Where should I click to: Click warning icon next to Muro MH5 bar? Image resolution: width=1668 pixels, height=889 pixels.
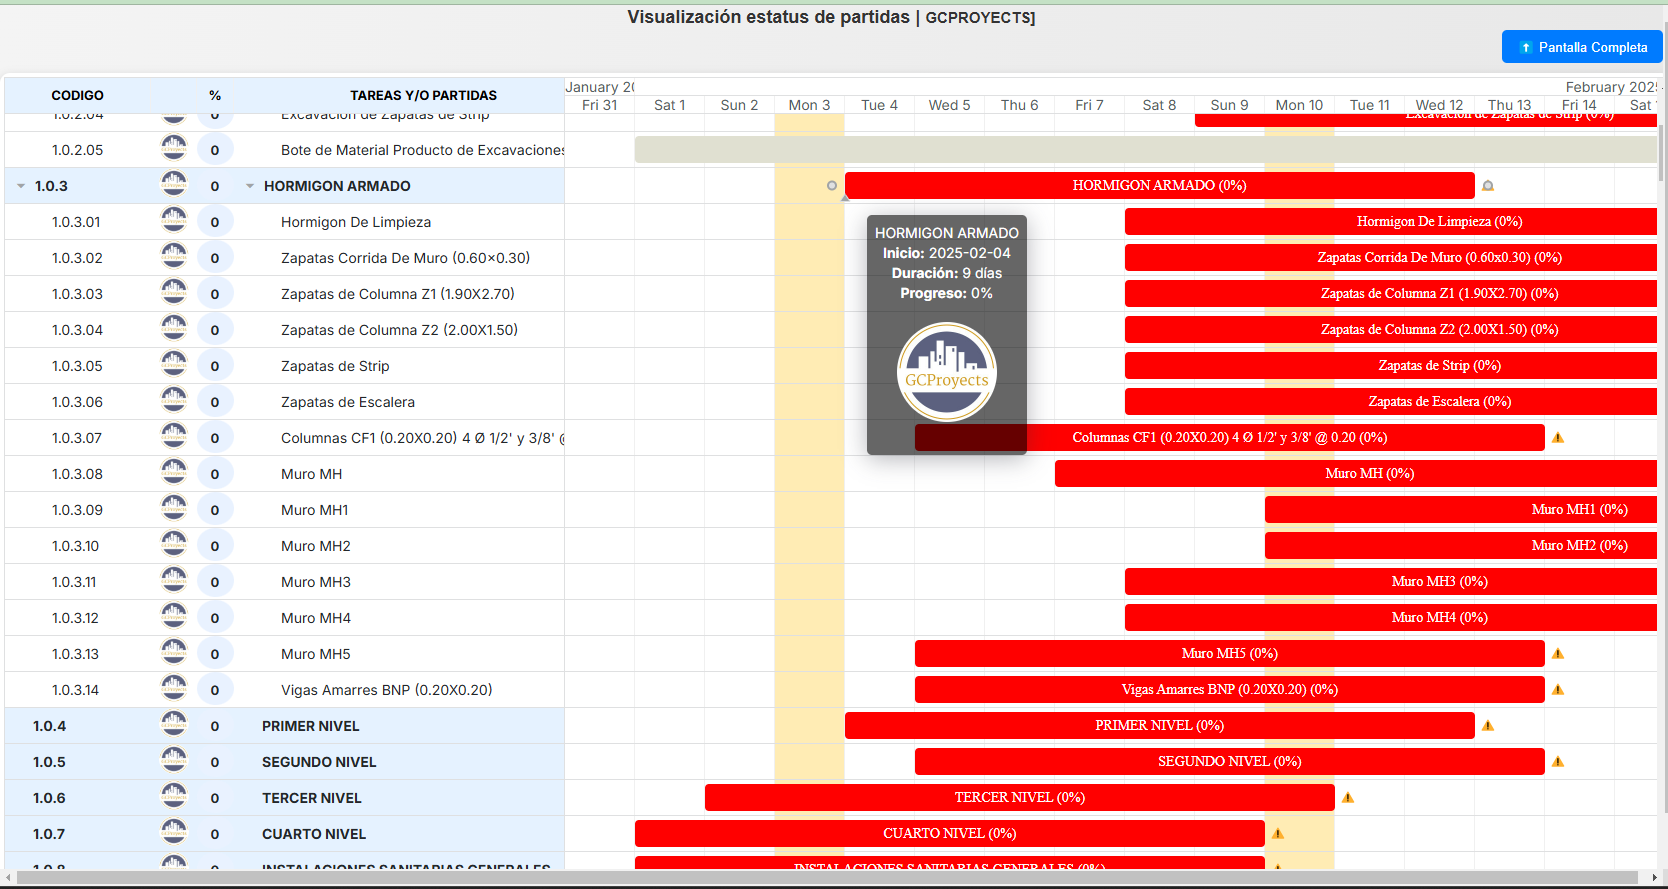click(1558, 654)
